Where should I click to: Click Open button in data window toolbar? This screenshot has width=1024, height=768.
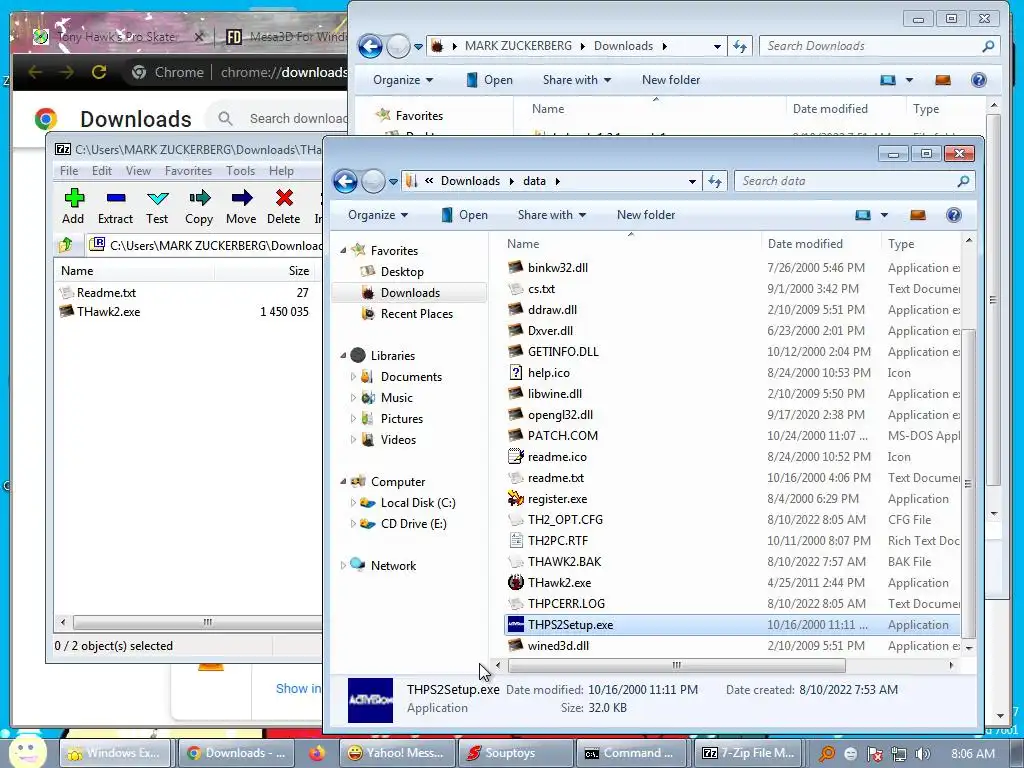(464, 215)
